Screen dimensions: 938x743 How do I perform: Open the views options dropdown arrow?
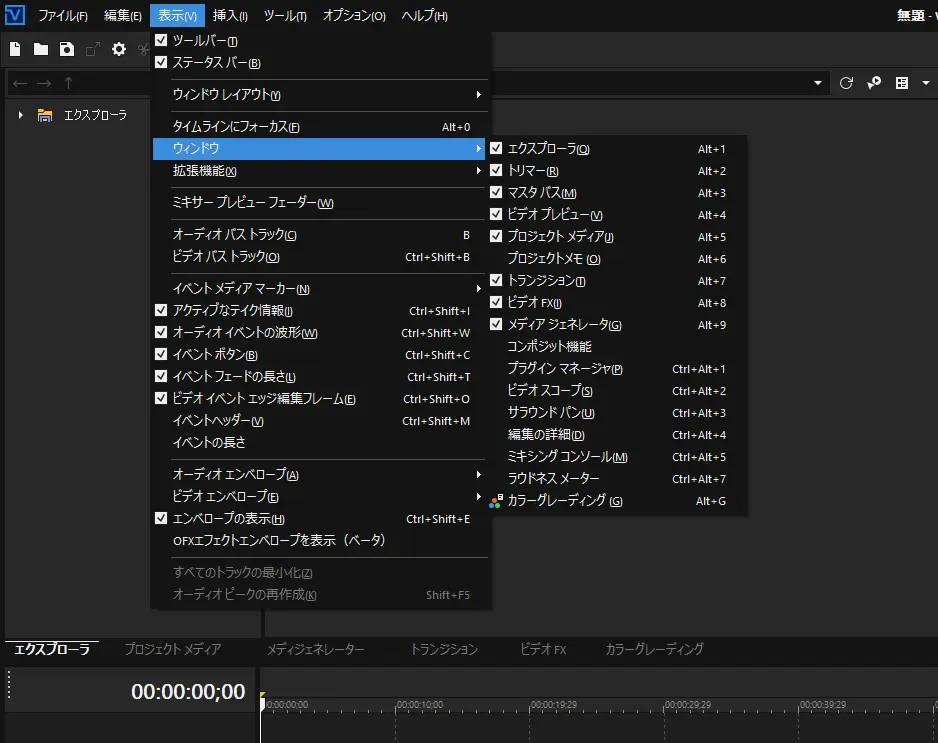click(x=926, y=83)
